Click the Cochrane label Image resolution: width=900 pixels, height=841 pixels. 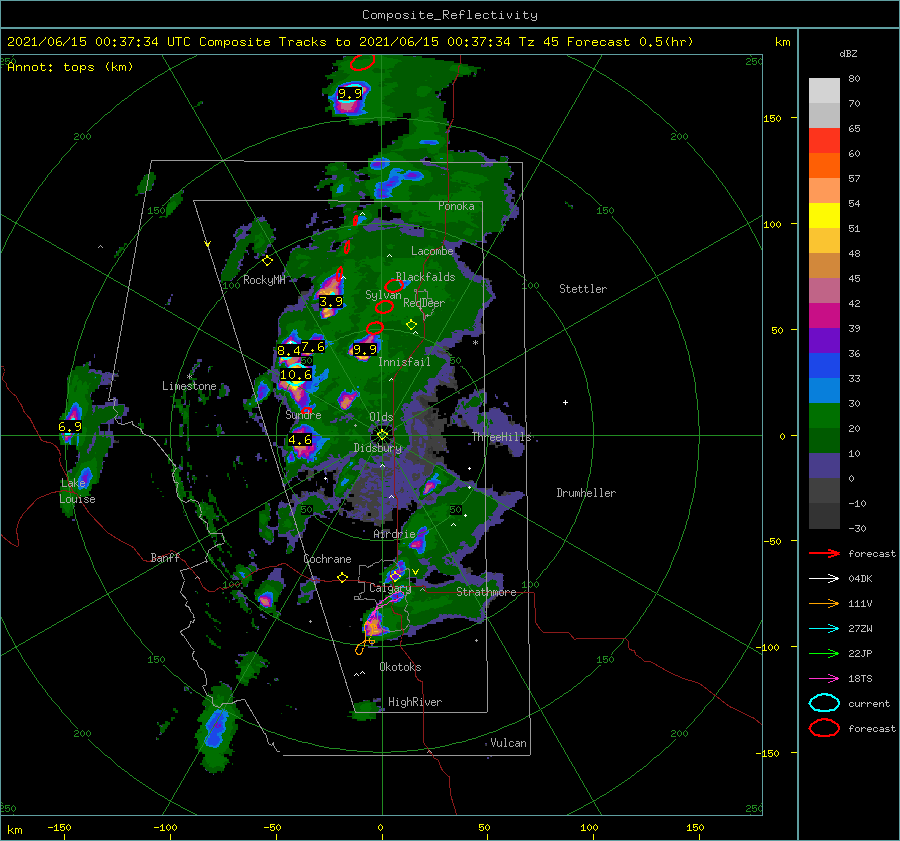click(x=327, y=559)
